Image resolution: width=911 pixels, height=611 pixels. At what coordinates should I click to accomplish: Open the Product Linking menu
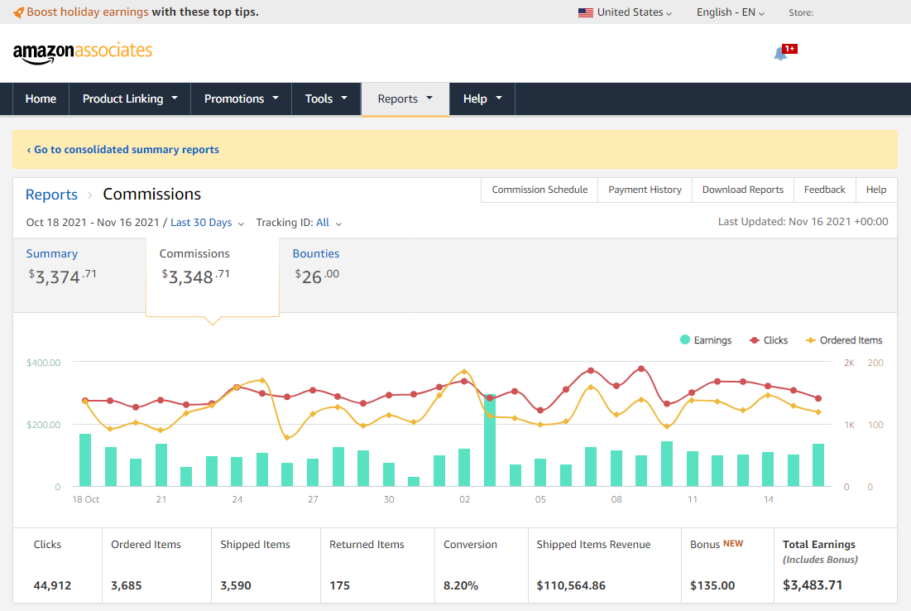pos(130,99)
